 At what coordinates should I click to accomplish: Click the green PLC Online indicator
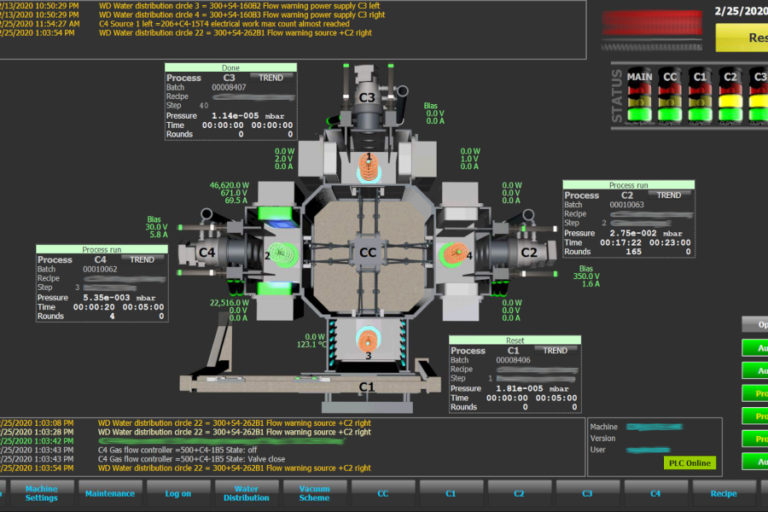click(689, 463)
